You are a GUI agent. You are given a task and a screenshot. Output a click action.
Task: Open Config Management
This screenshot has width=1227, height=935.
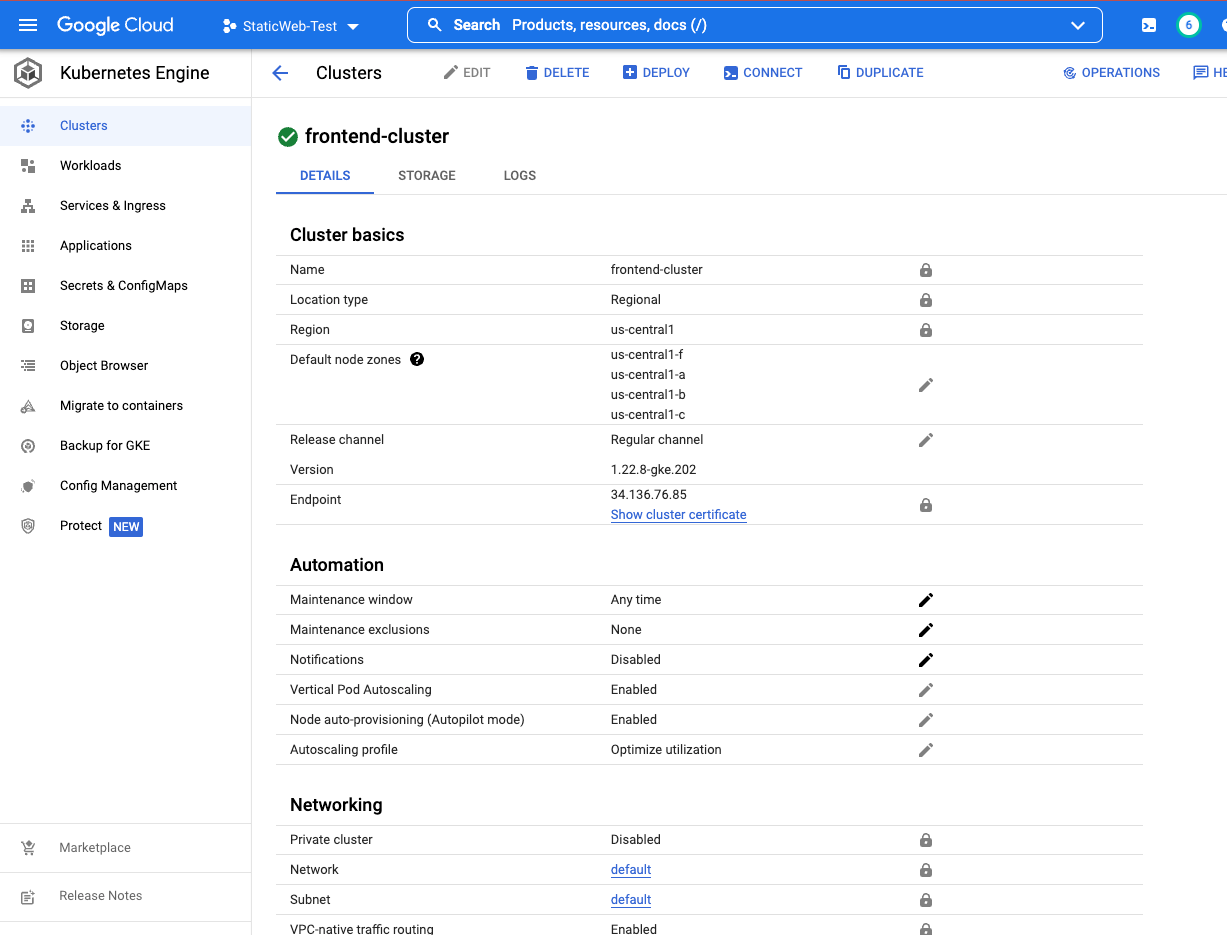(x=117, y=485)
